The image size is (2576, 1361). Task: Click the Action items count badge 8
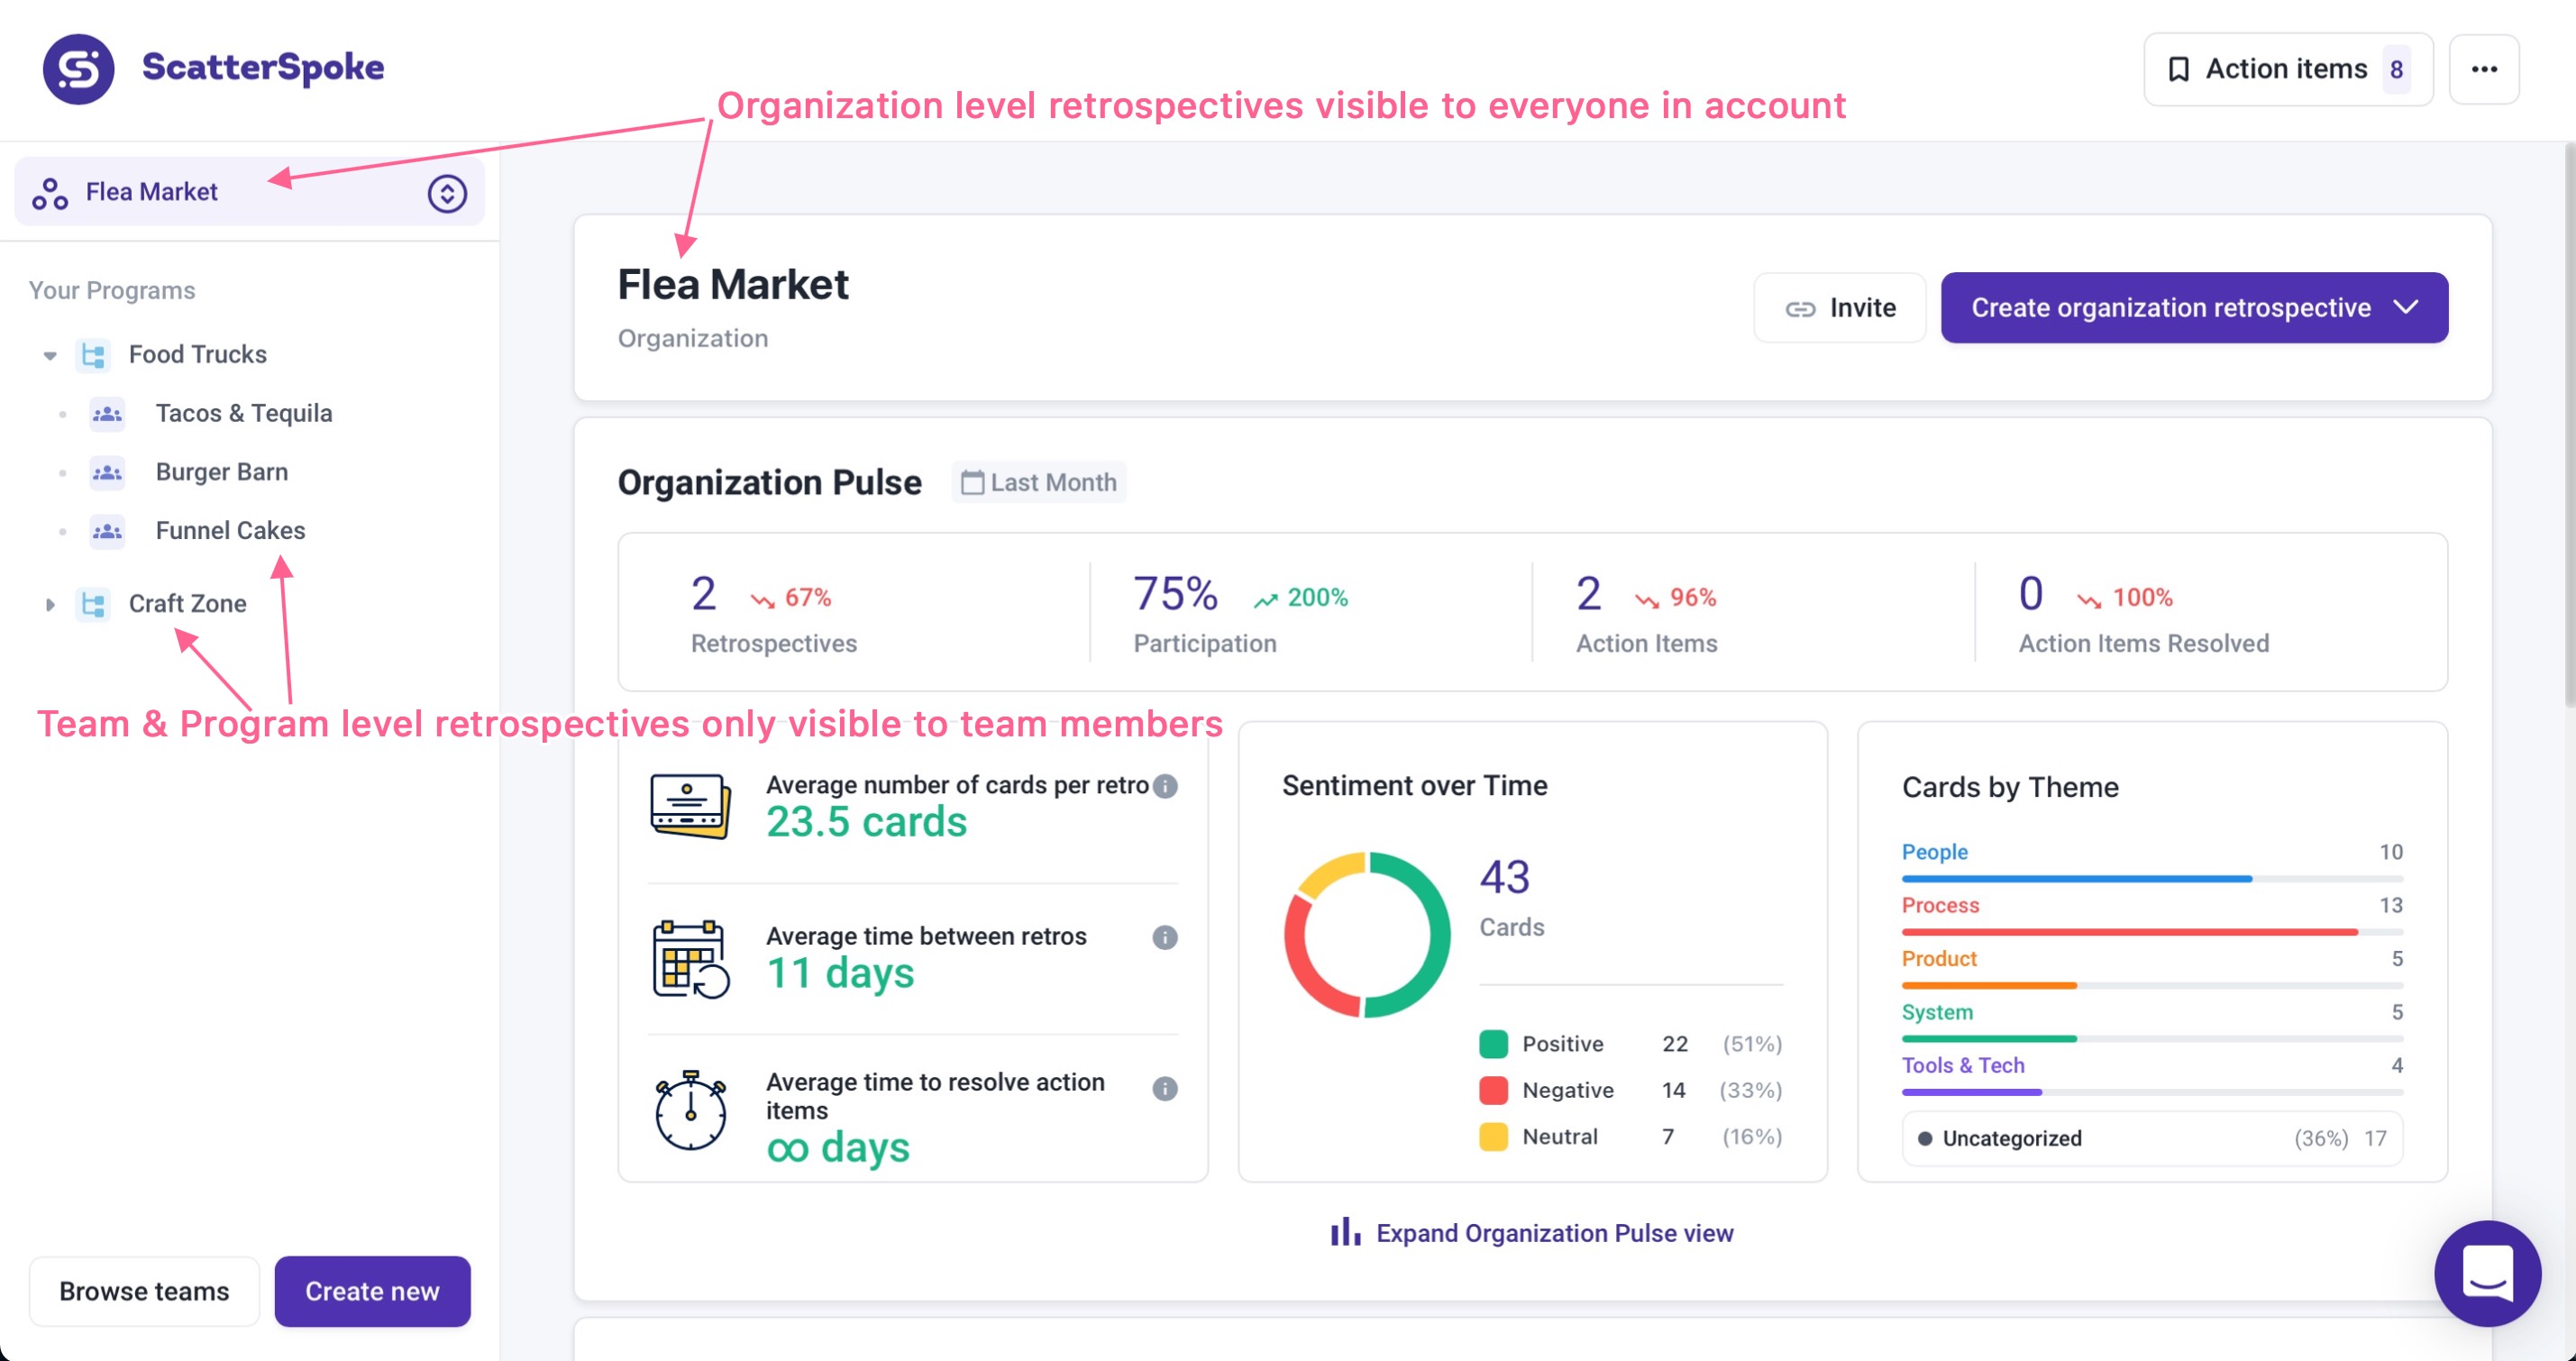2397,69
